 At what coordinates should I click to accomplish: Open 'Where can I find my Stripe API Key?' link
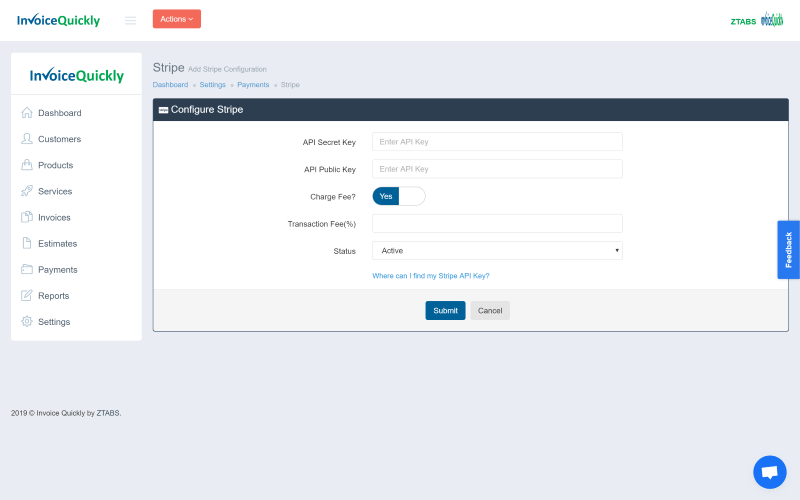(x=431, y=276)
